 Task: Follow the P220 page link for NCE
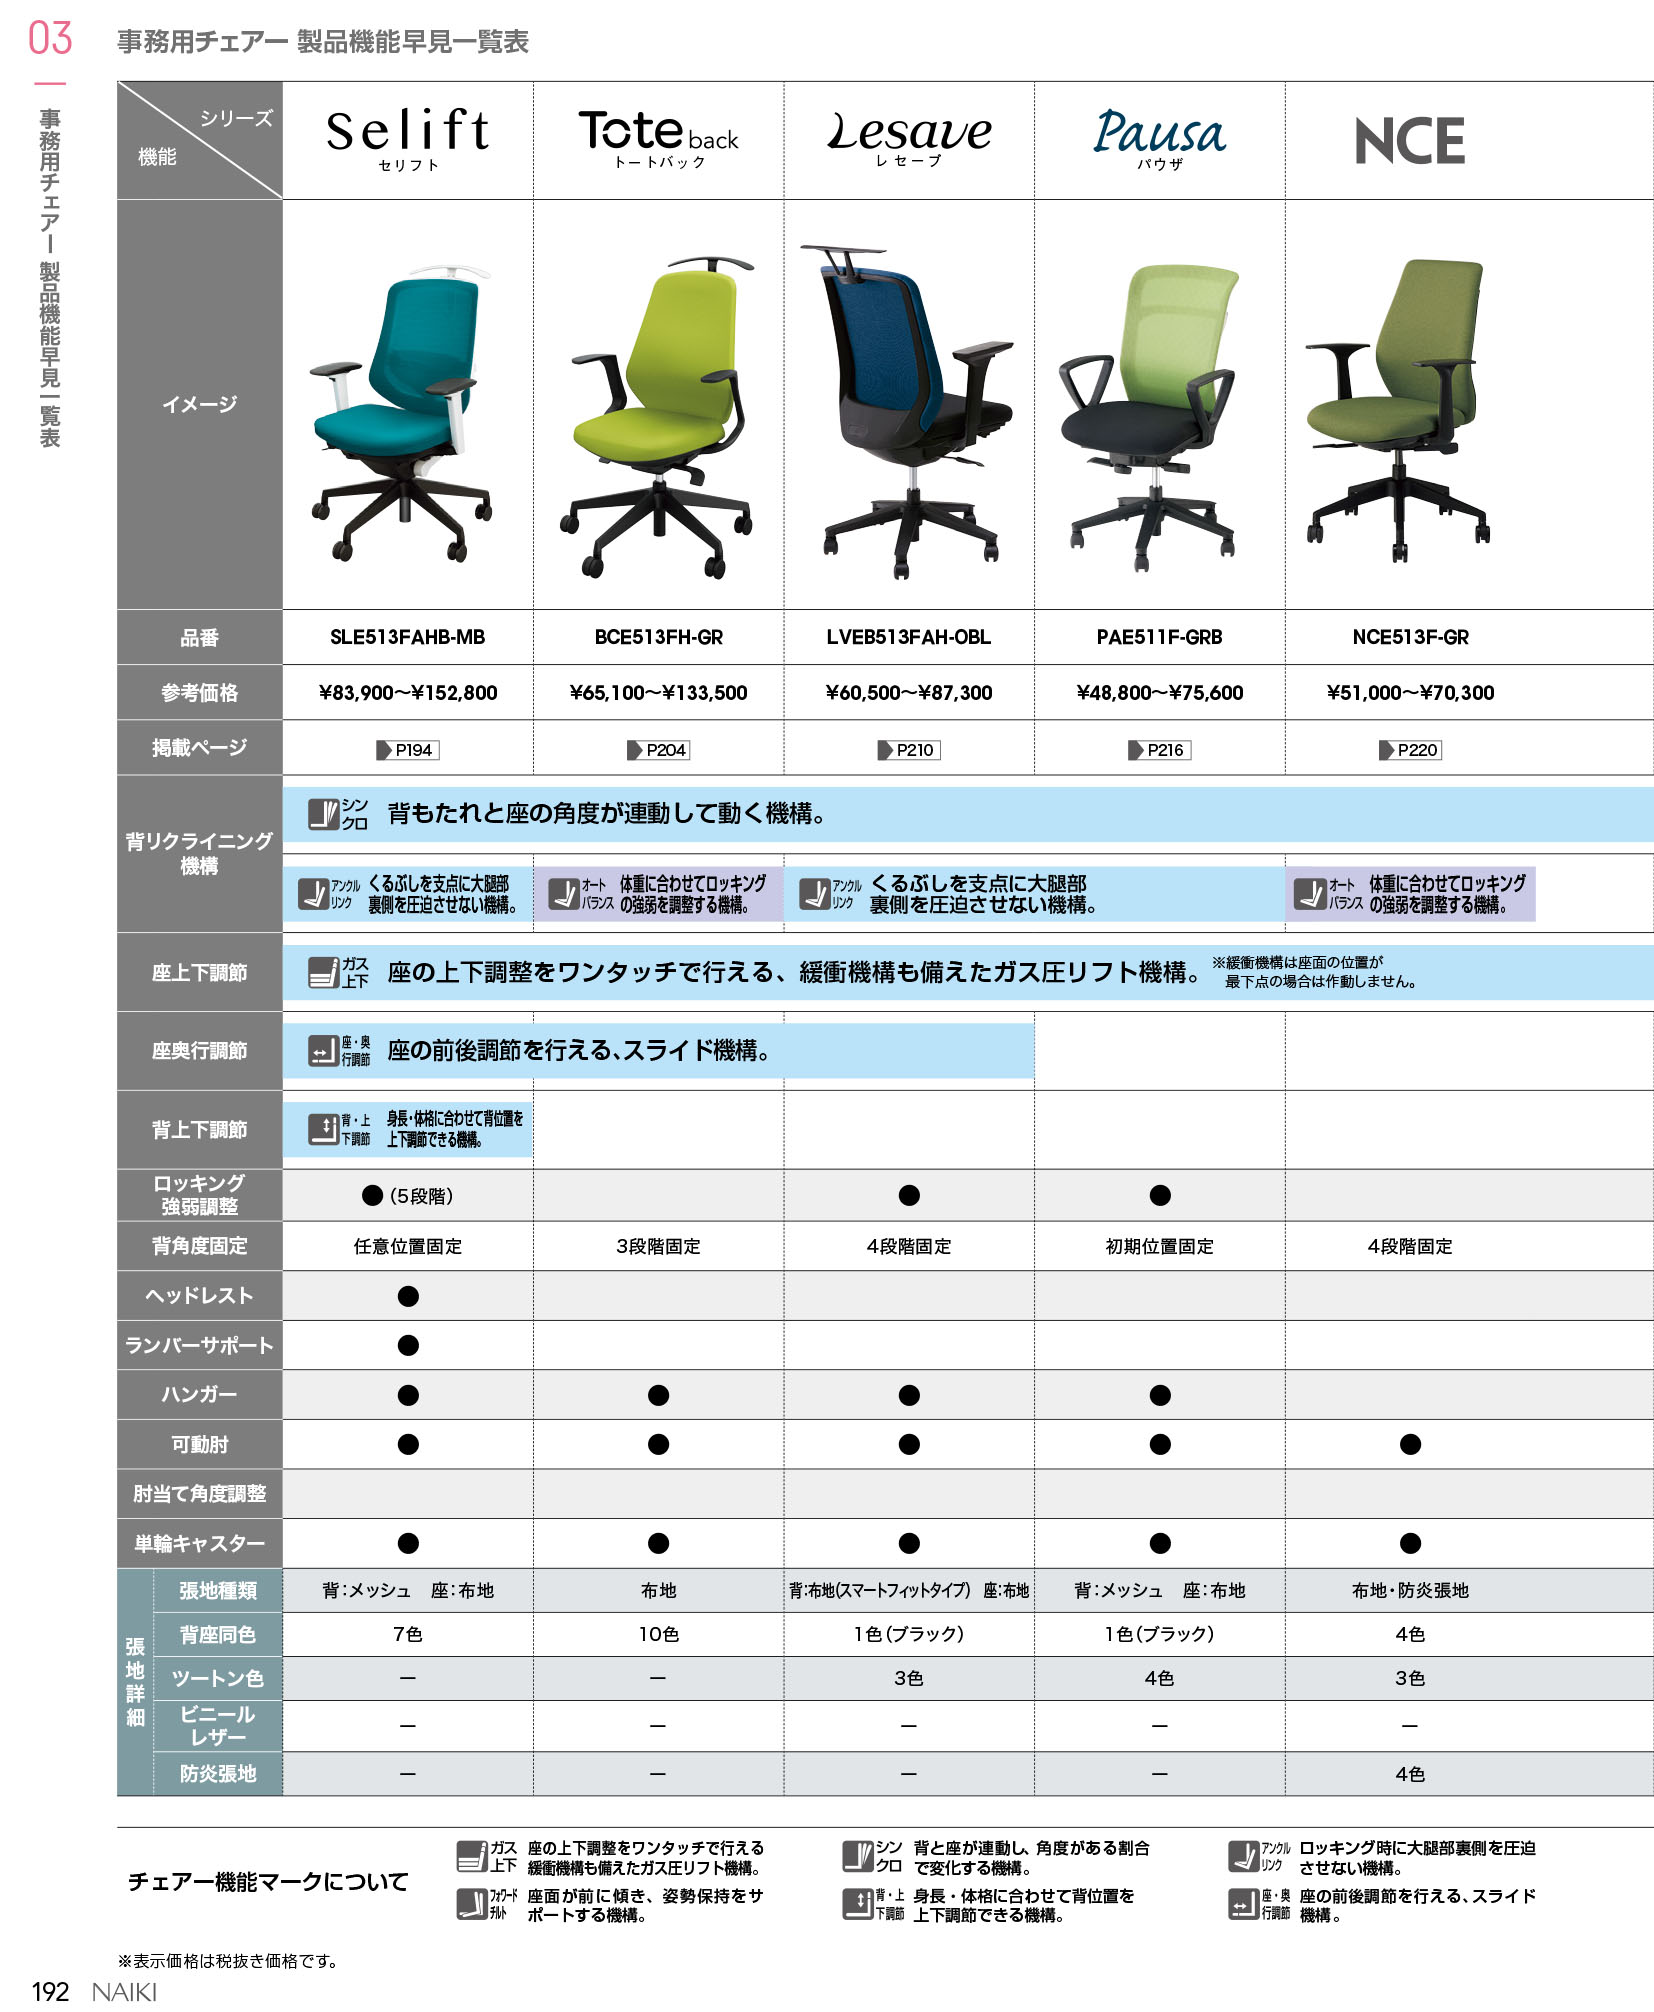point(1410,750)
